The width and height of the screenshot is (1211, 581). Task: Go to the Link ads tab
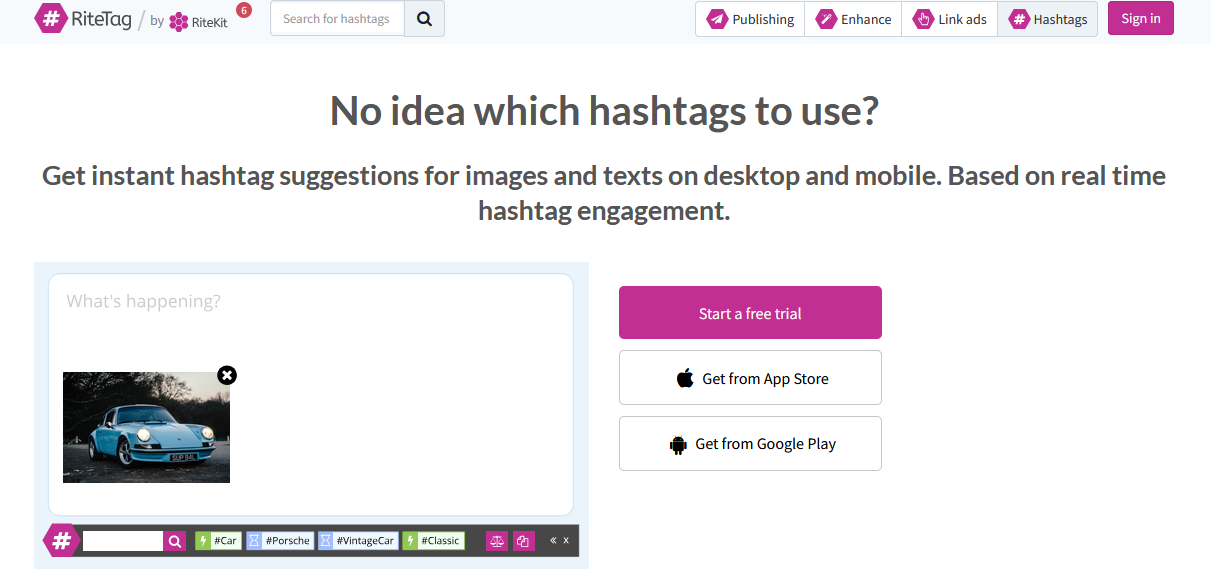point(949,19)
